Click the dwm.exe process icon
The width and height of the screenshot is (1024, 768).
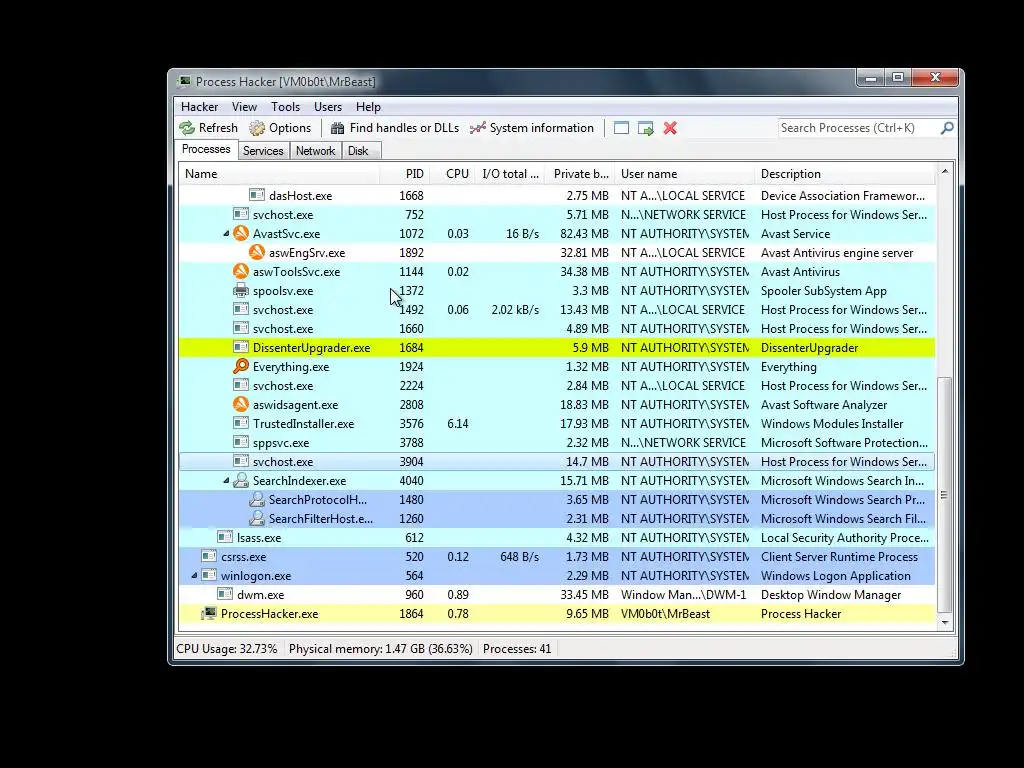225,594
